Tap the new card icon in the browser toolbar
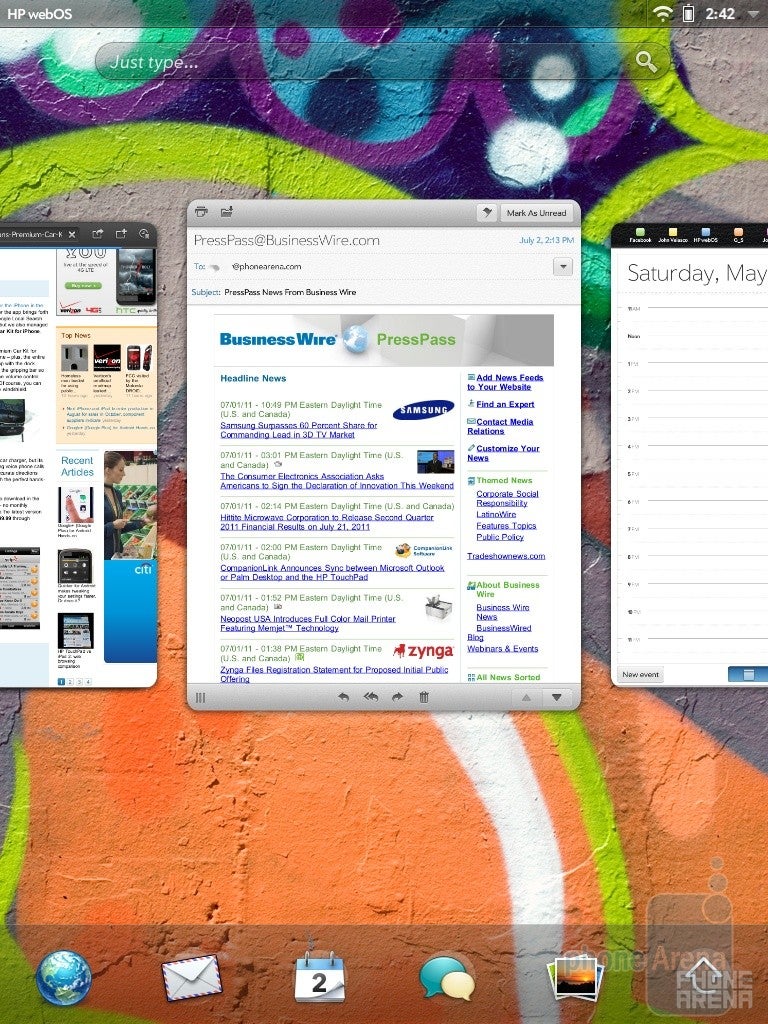The height and width of the screenshot is (1024, 768). coord(121,233)
